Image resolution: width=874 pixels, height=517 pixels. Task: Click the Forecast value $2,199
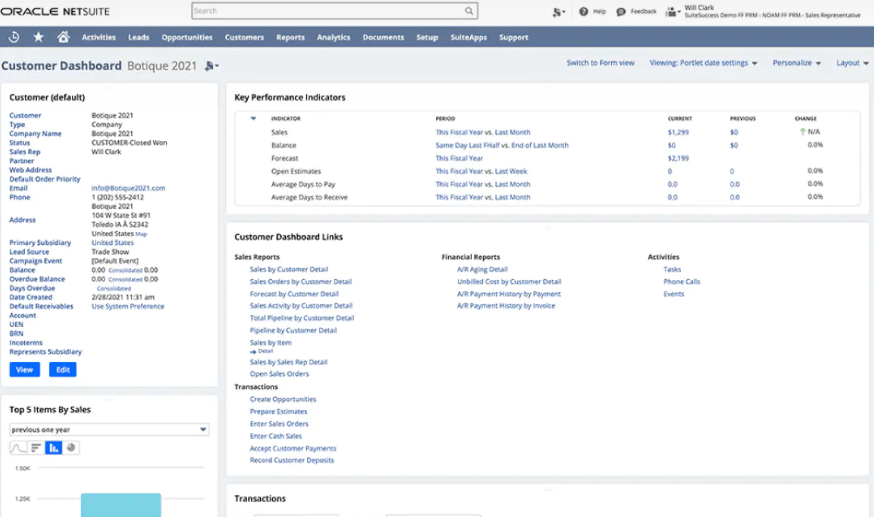tap(678, 158)
